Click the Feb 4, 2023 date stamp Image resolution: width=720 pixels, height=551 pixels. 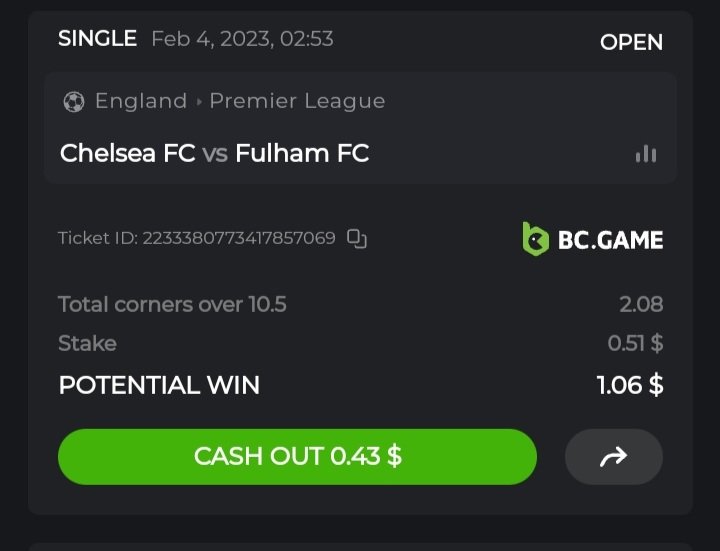pos(242,39)
